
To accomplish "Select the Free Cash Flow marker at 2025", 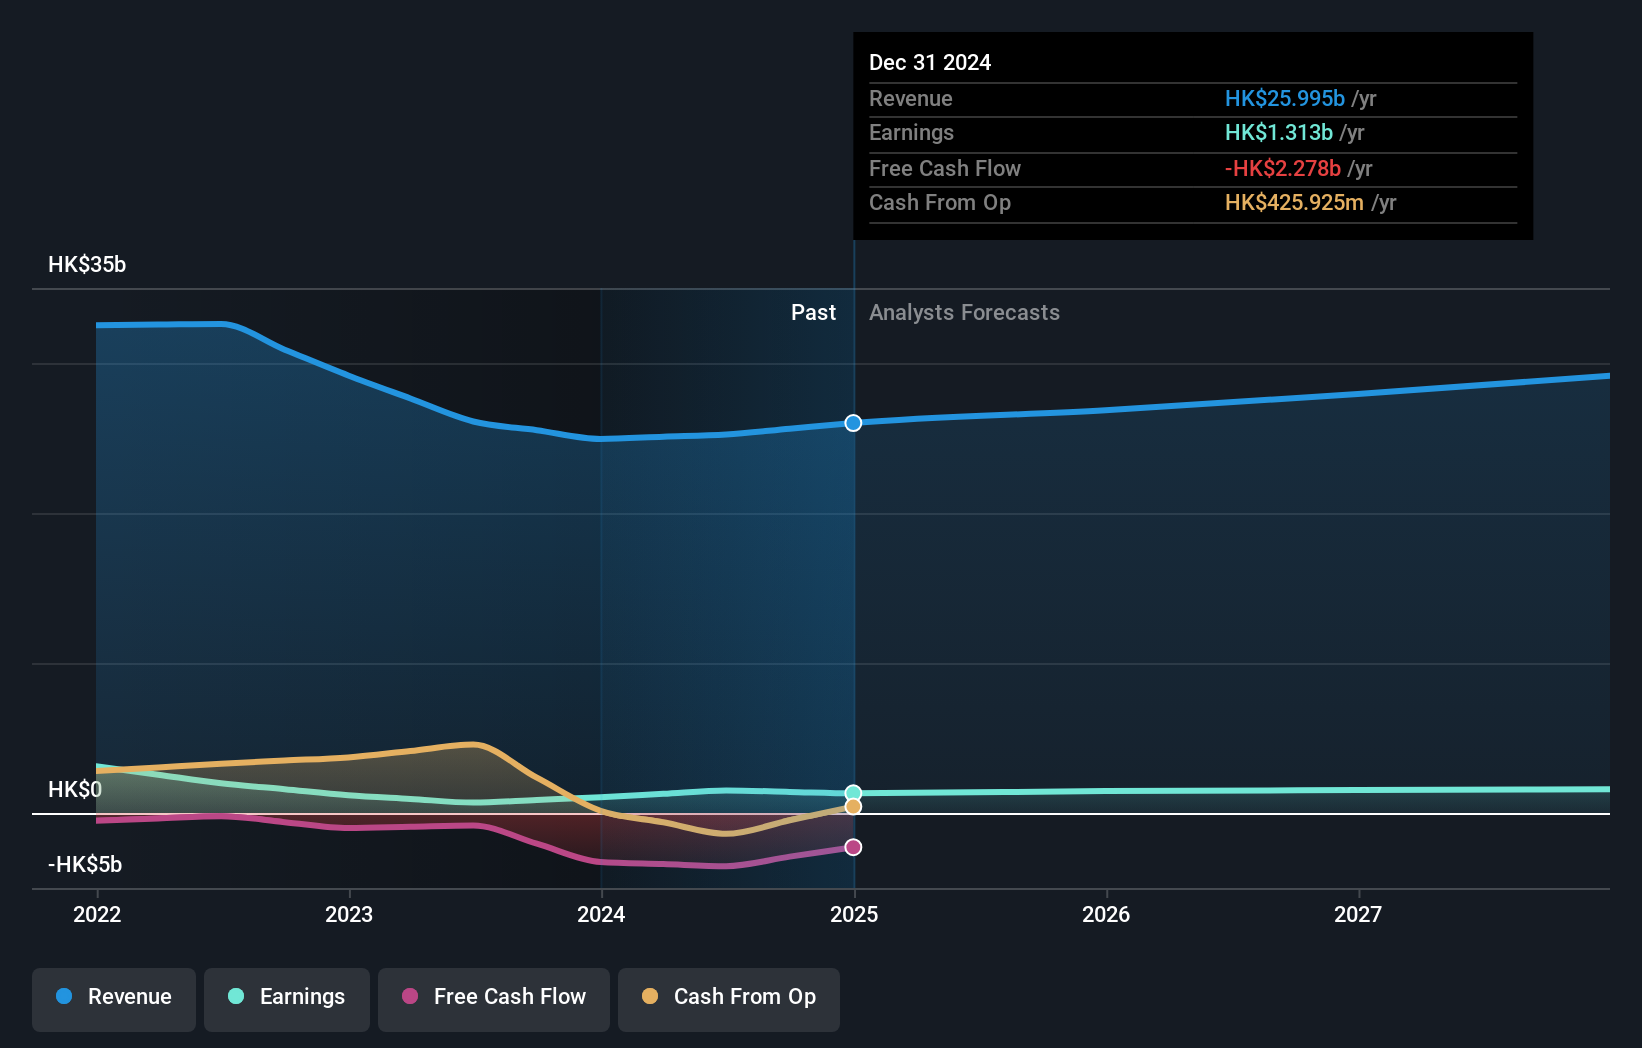I will 853,847.
